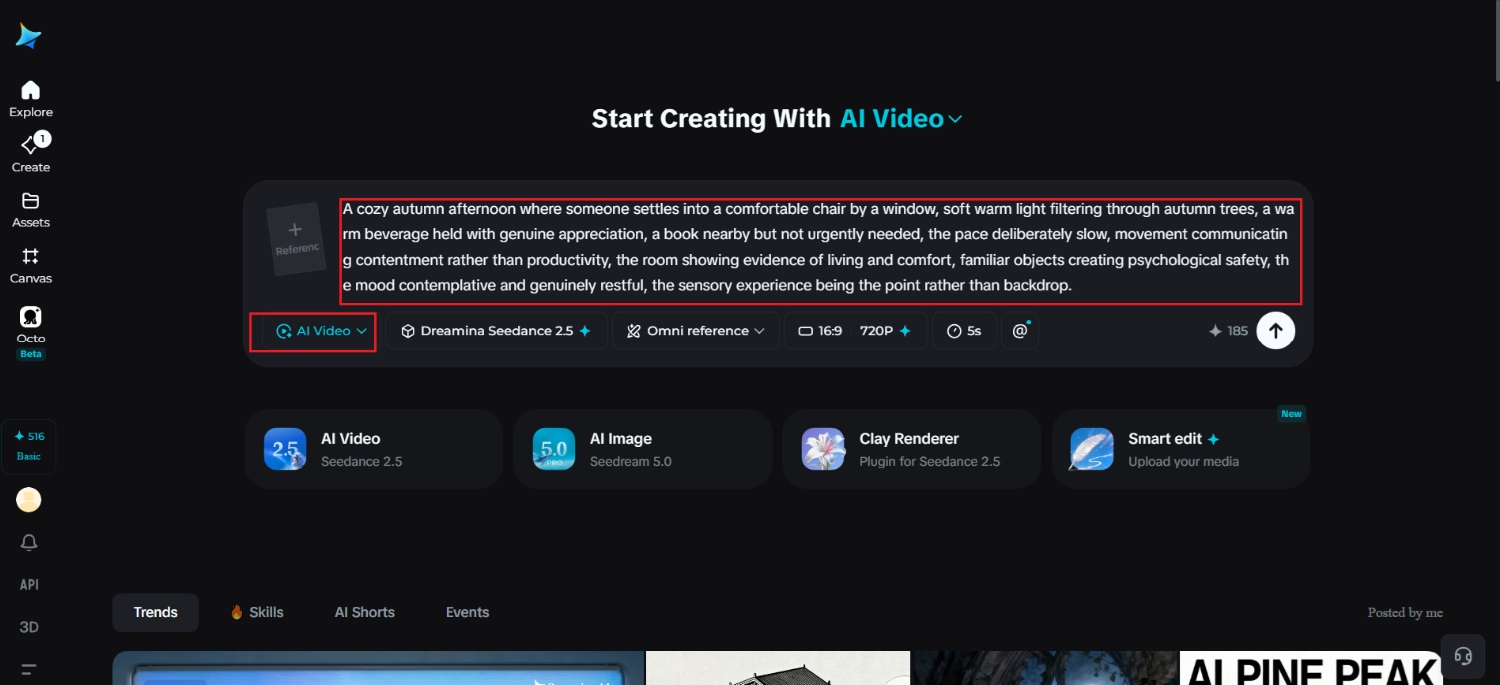Open the Canvas tool icon
This screenshot has width=1500, height=685.
pyautogui.click(x=30, y=265)
